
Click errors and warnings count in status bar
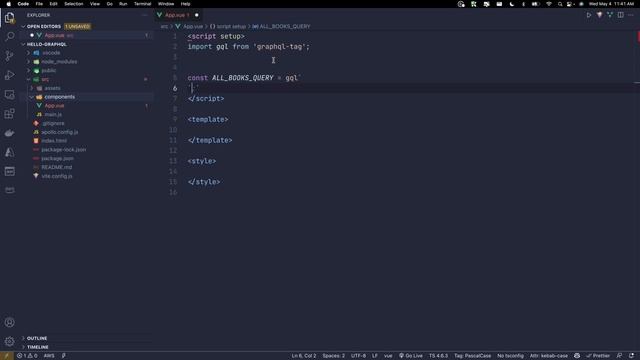point(27,356)
